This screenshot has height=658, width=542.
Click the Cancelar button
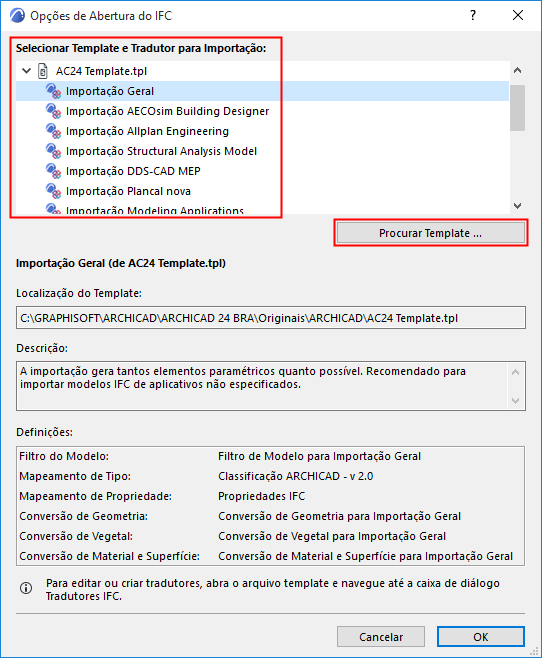(381, 637)
